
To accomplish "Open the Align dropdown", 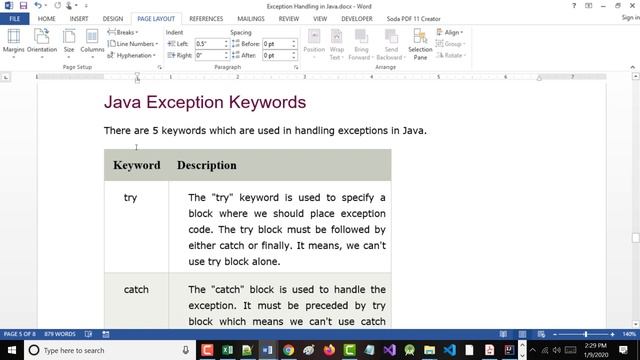I will point(449,32).
